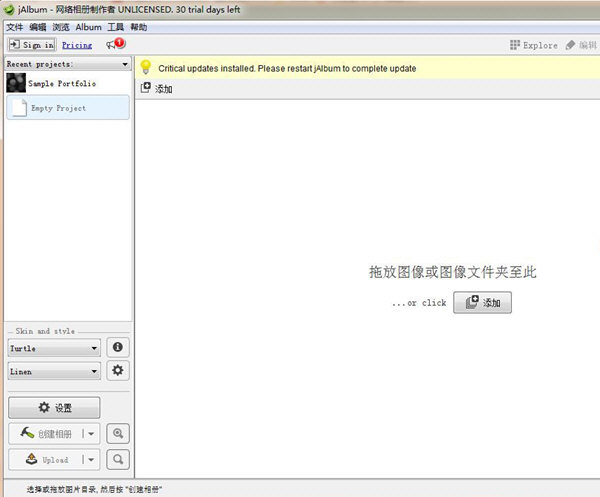600x497 pixels.
Task: Click the skin info icon button
Action: tap(118, 347)
